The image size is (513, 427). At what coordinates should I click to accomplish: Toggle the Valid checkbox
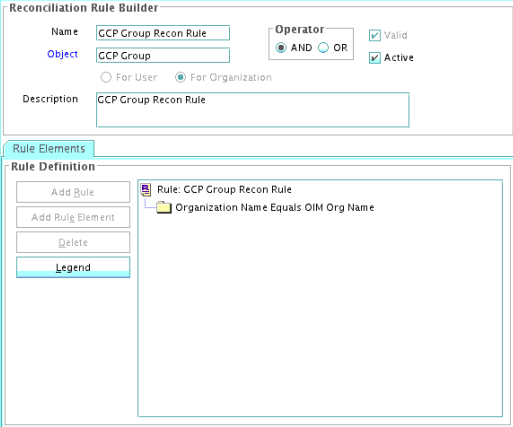pos(375,35)
